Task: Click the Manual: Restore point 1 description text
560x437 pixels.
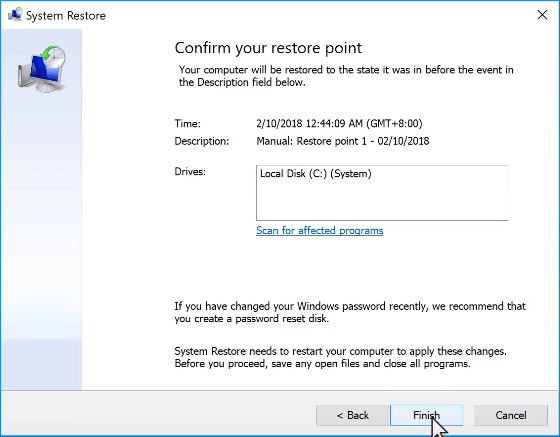Action: click(x=343, y=141)
